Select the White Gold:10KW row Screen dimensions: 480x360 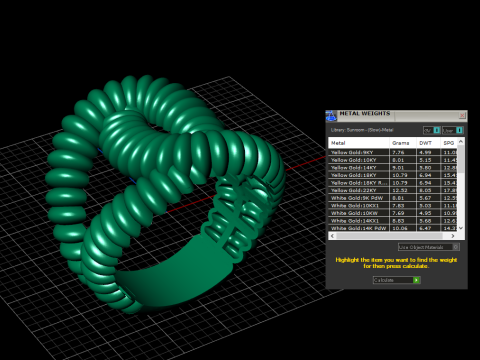click(x=393, y=213)
